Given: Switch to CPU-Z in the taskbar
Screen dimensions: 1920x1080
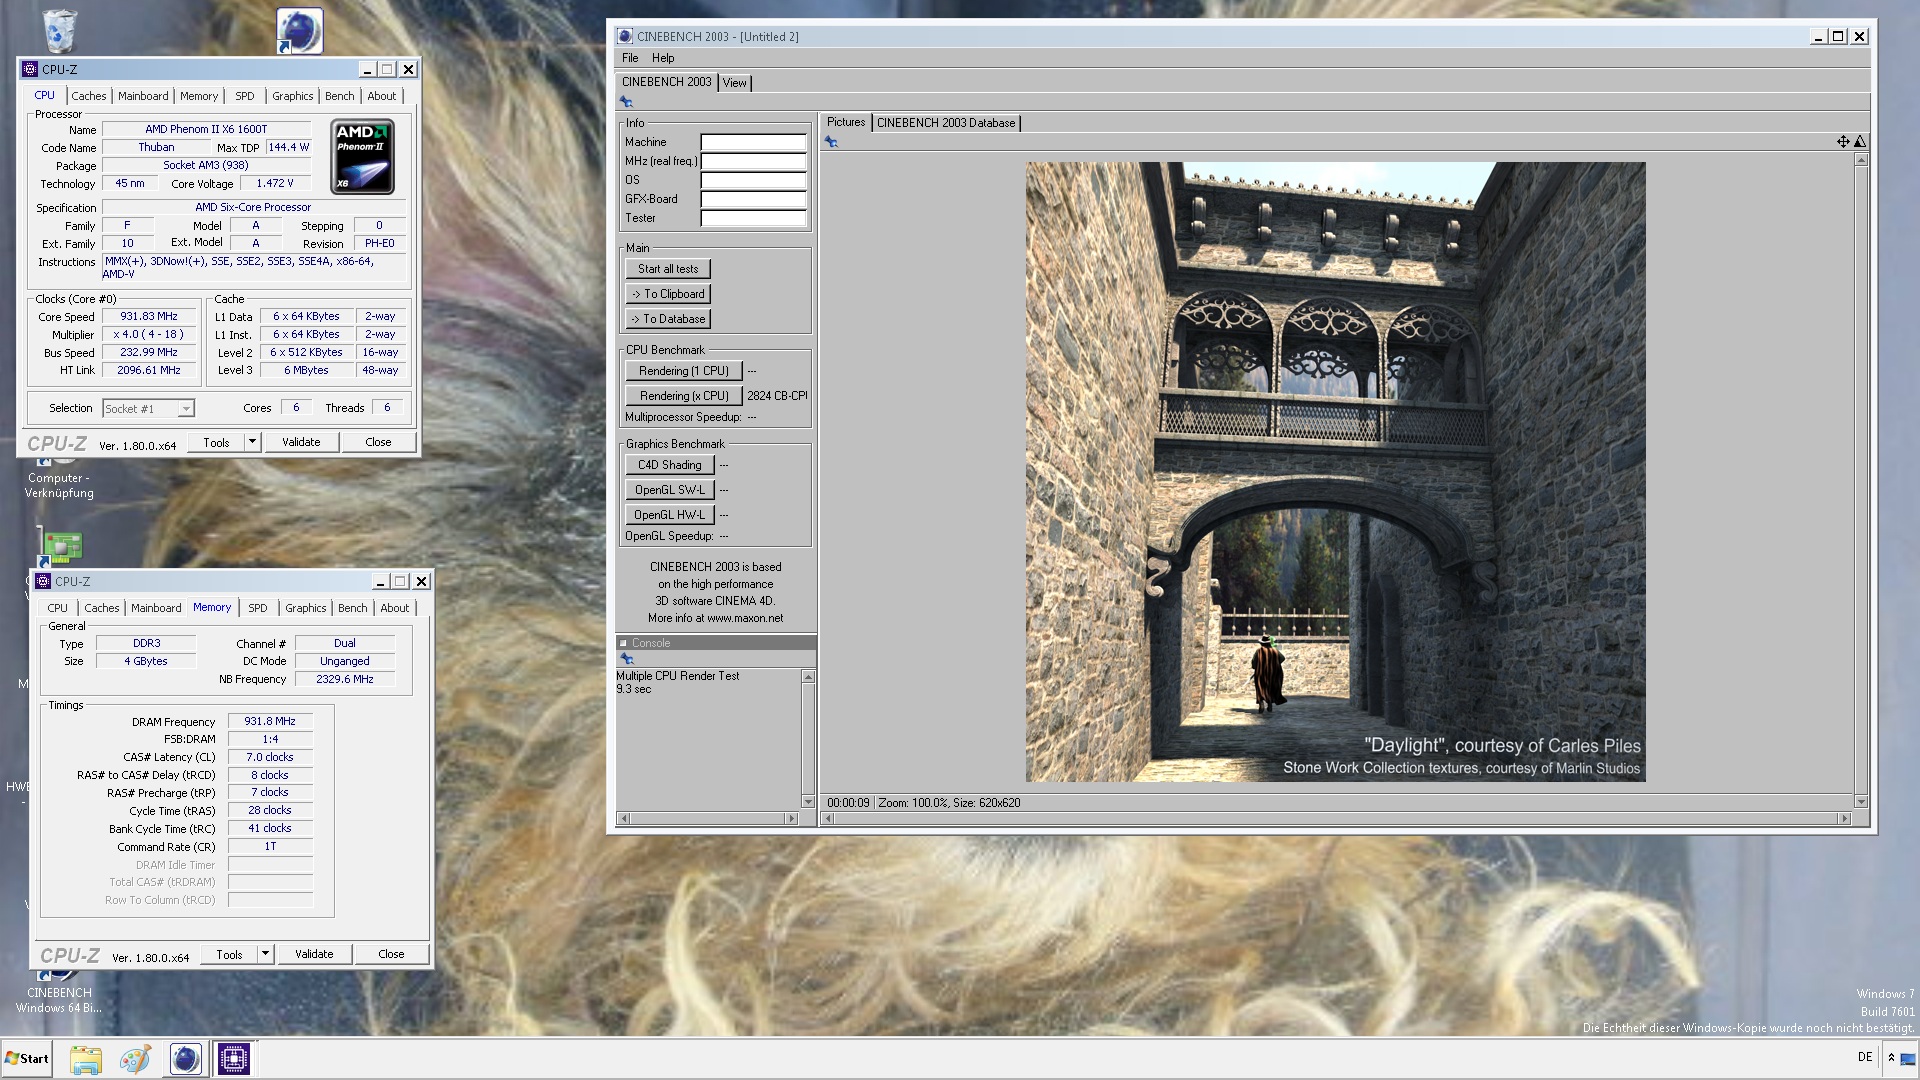Looking at the screenshot, I should (x=234, y=1059).
